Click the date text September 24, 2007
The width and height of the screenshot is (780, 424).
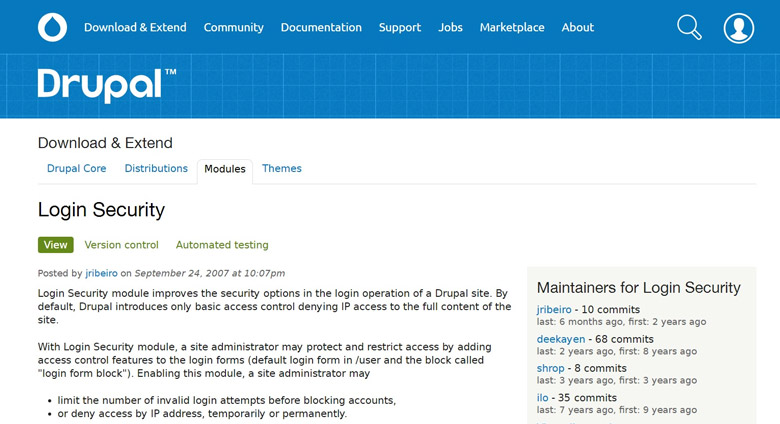pyautogui.click(x=182, y=273)
